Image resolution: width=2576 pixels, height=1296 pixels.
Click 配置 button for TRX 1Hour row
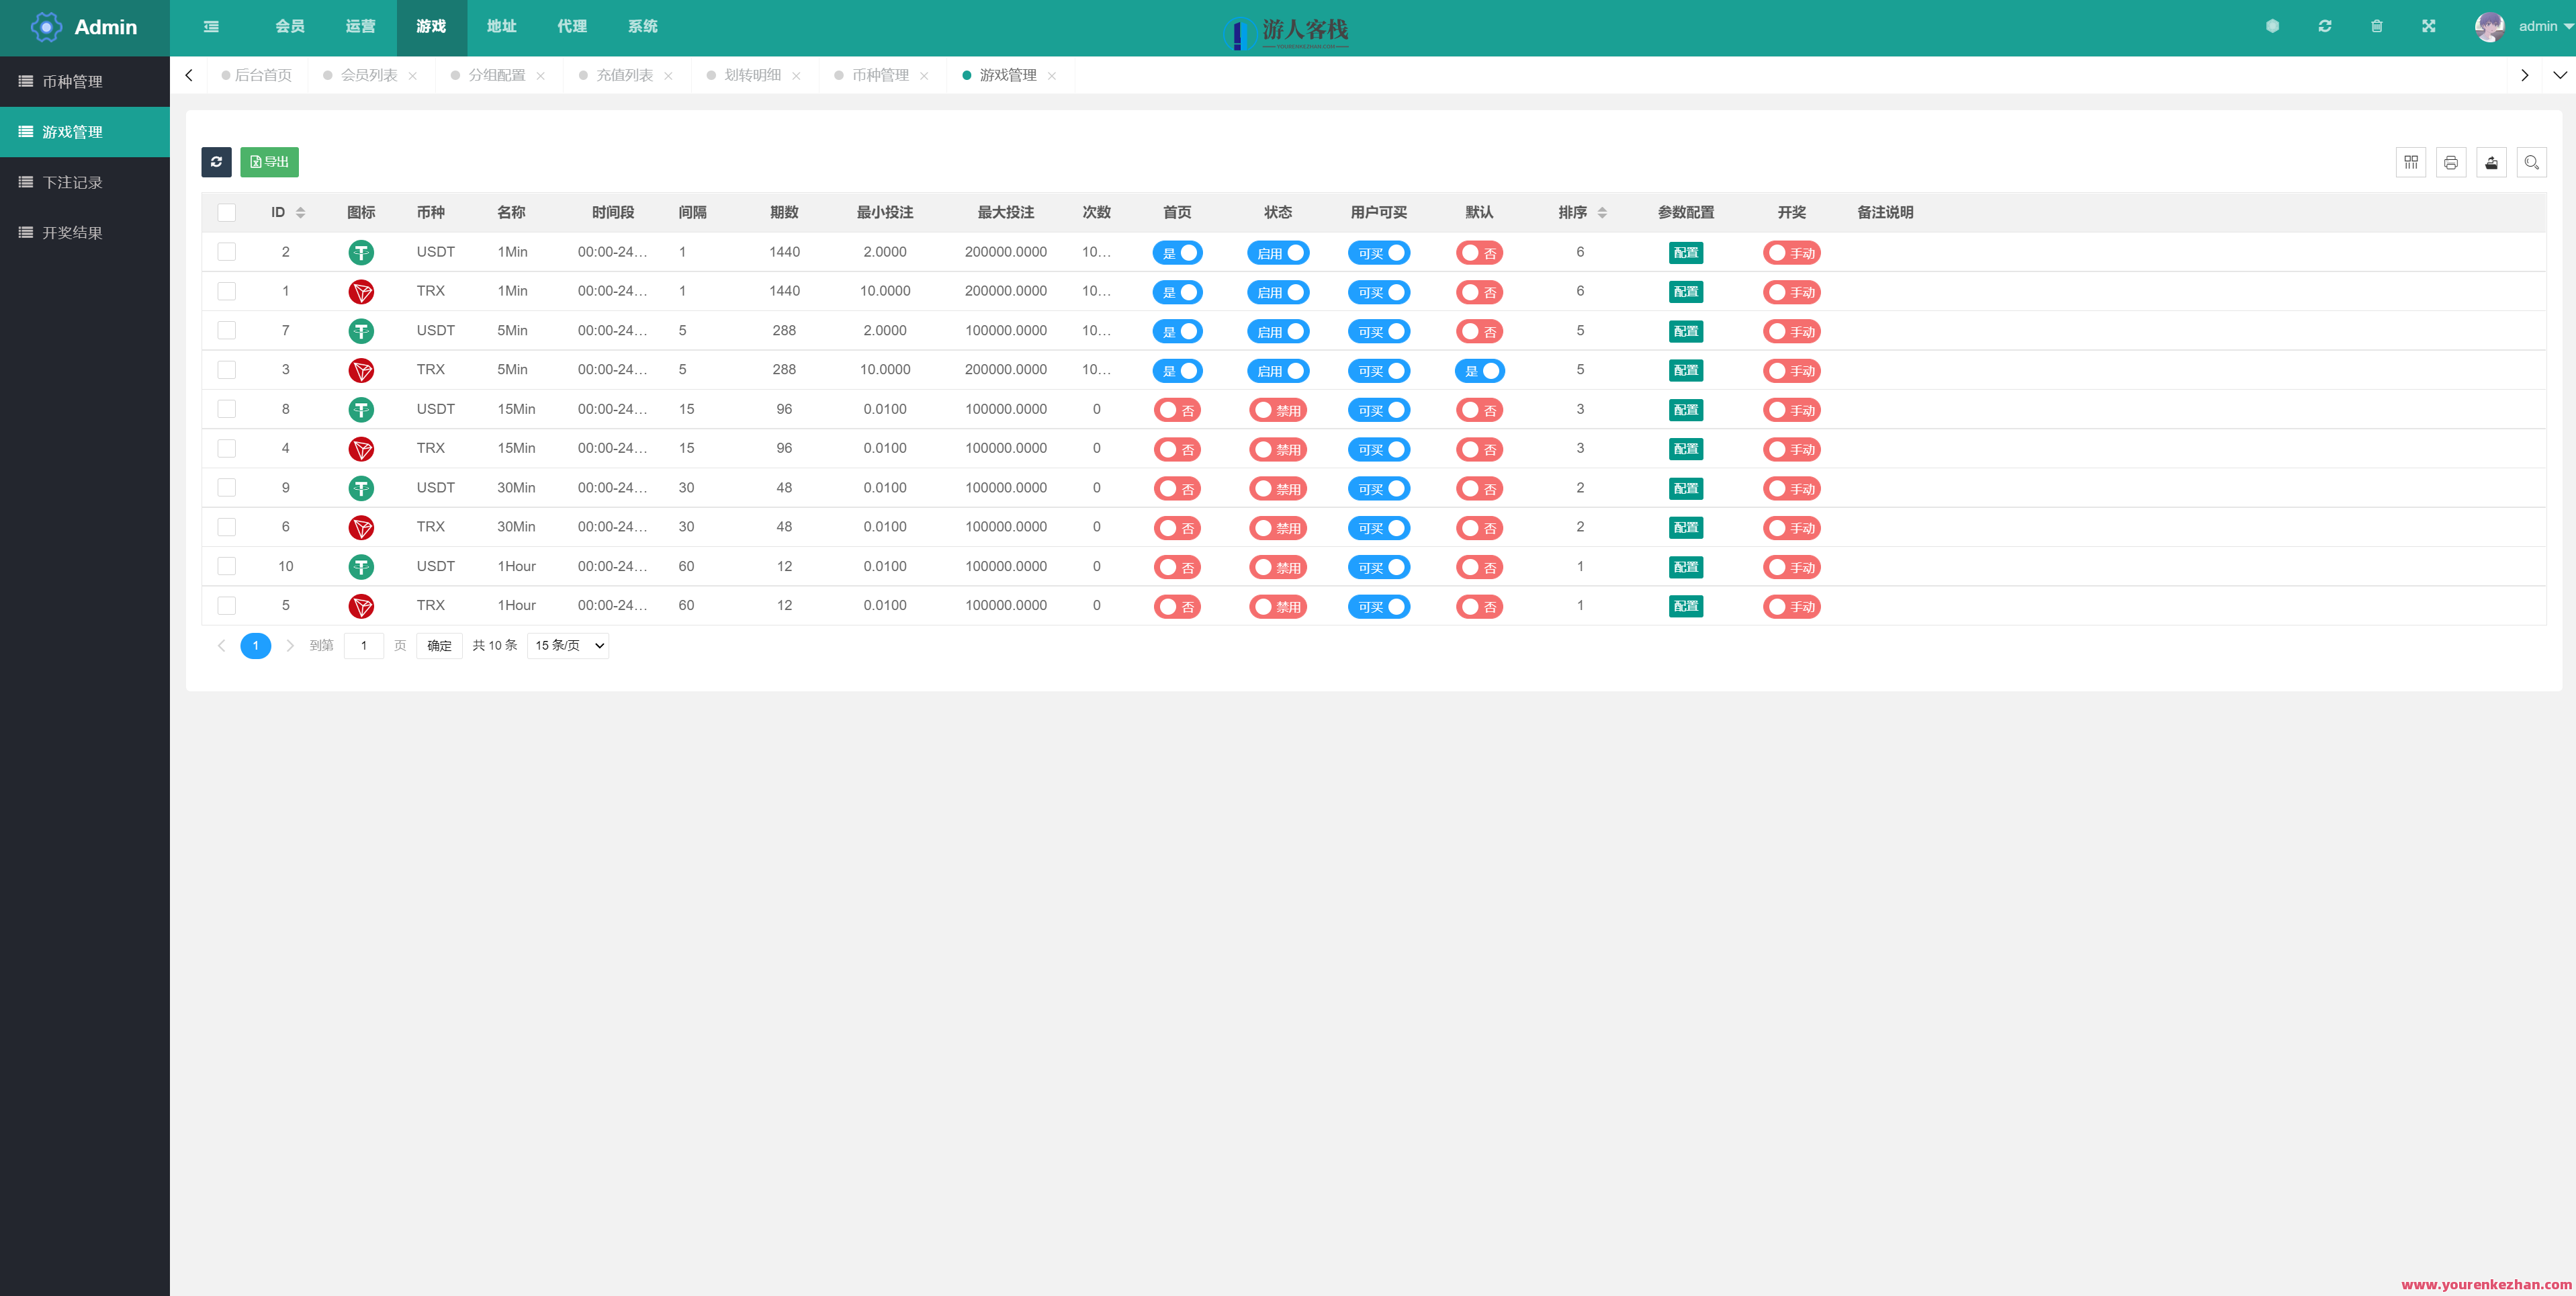(x=1685, y=606)
